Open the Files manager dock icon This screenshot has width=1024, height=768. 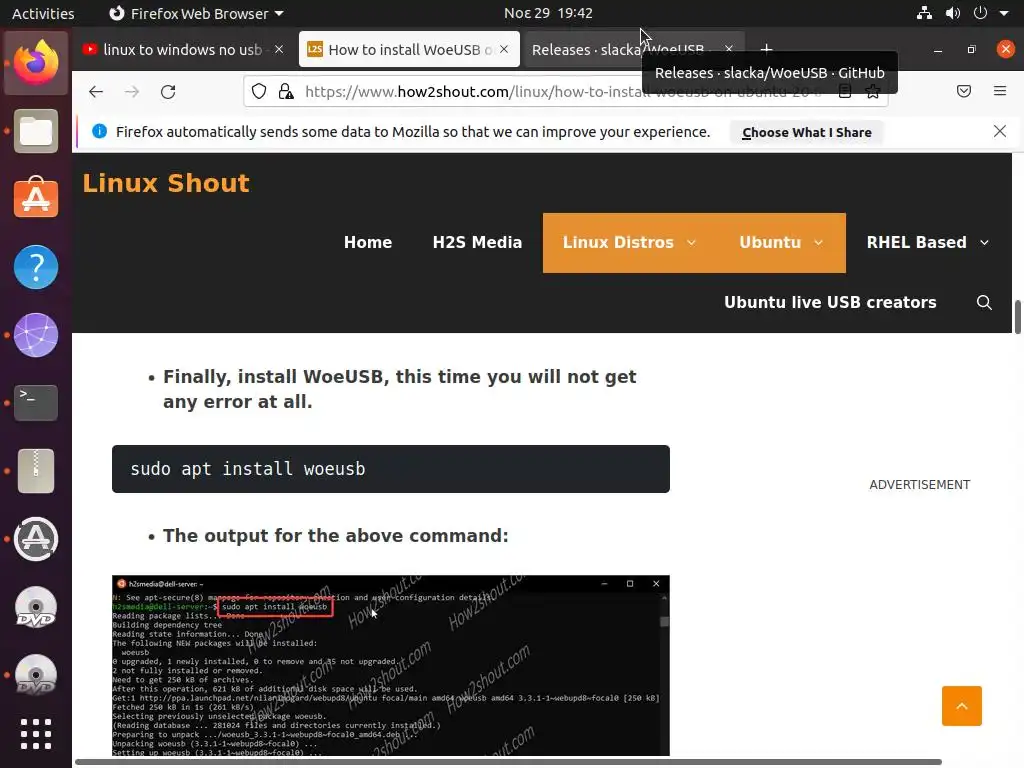[x=36, y=131]
